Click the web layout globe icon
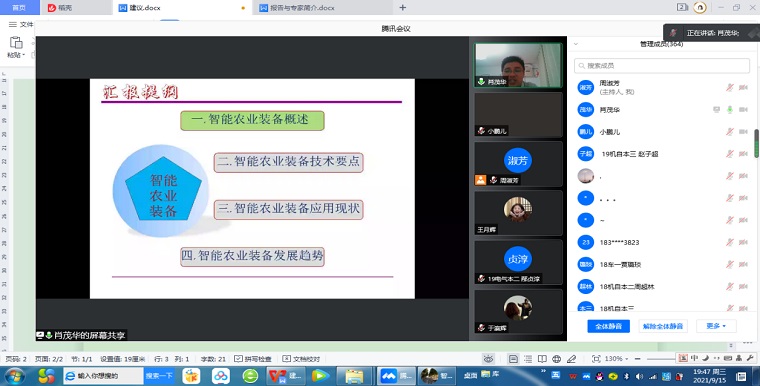The width and height of the screenshot is (760, 386). tap(556, 359)
